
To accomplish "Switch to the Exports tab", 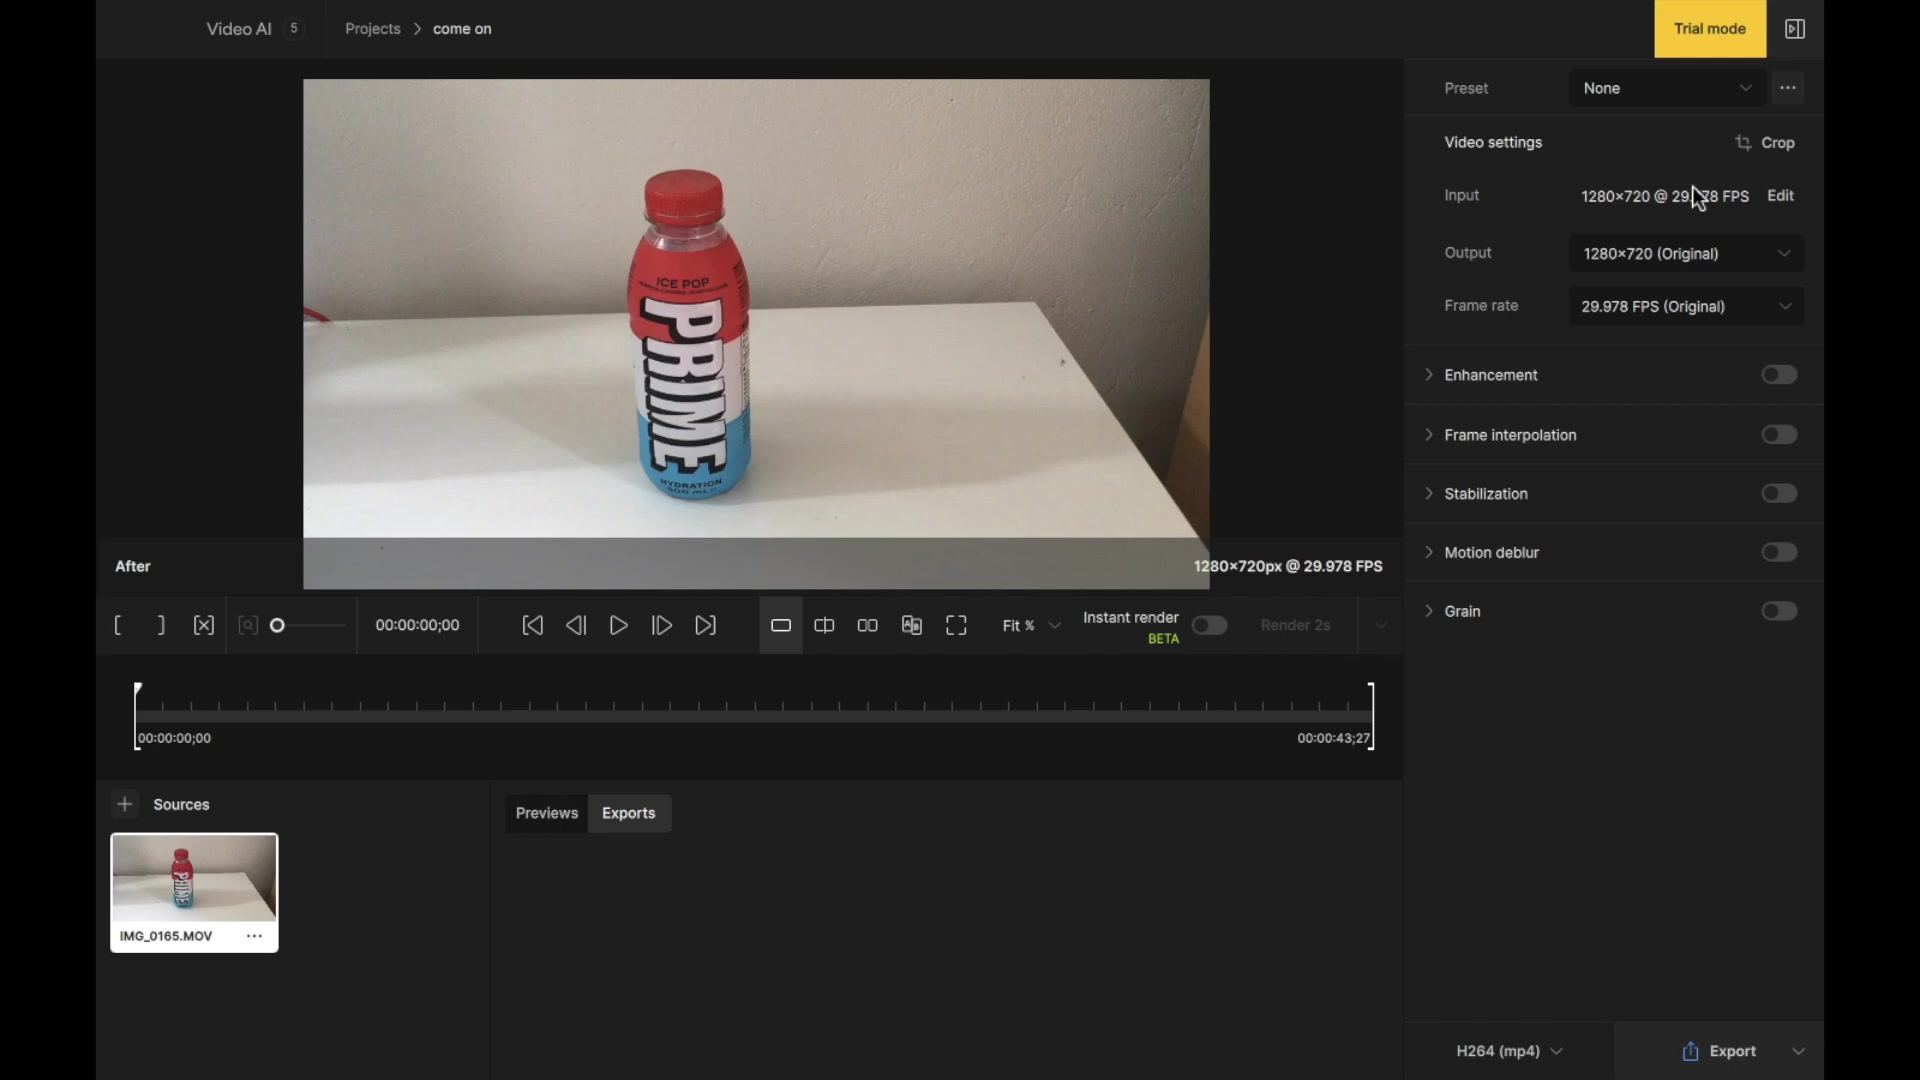I will point(629,813).
